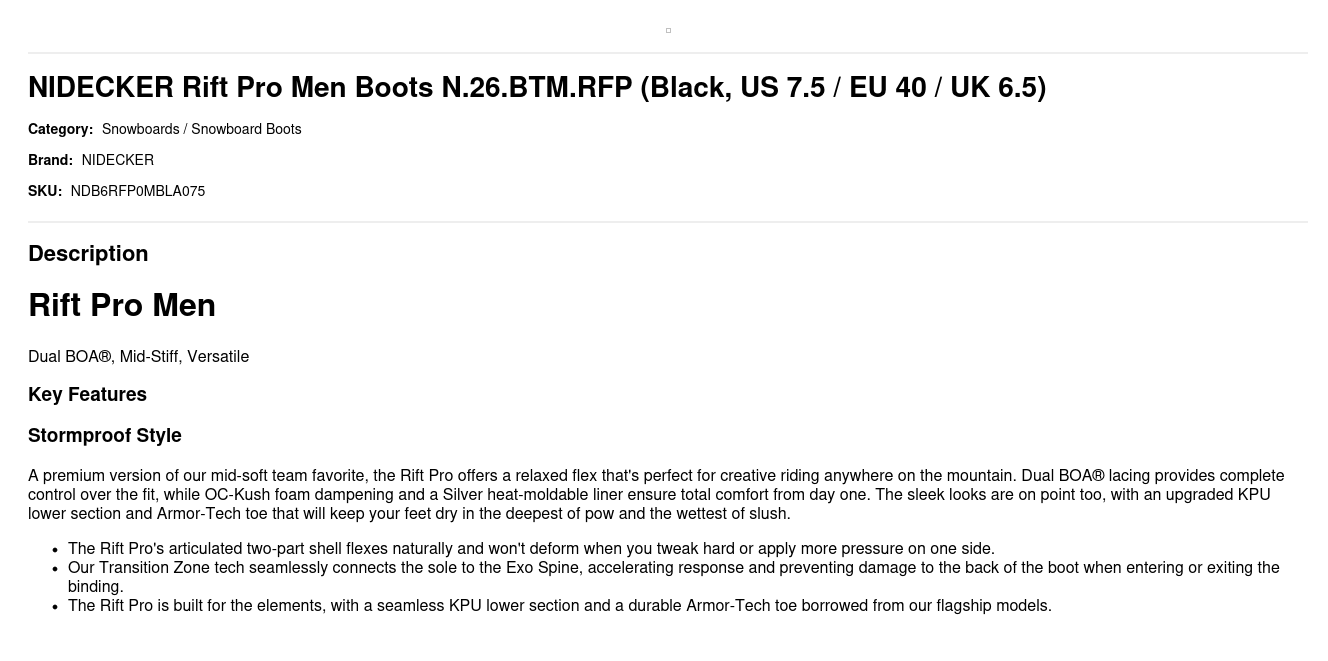Click the "SKU:" label

[x=45, y=191]
